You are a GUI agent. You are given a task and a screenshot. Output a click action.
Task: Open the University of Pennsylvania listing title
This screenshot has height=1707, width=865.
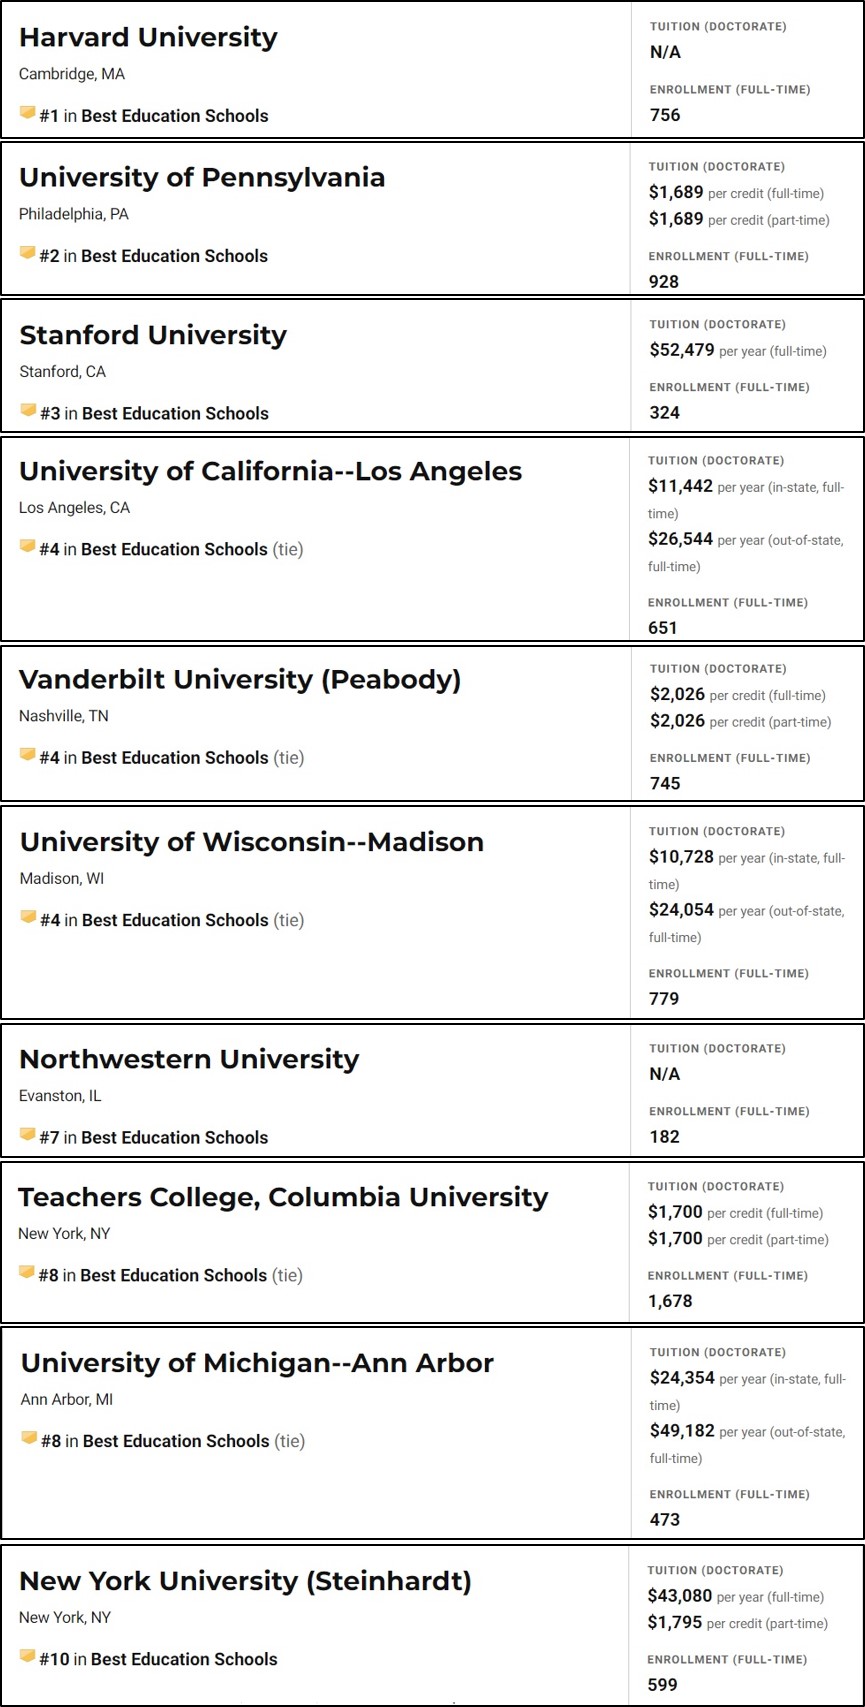pyautogui.click(x=202, y=177)
